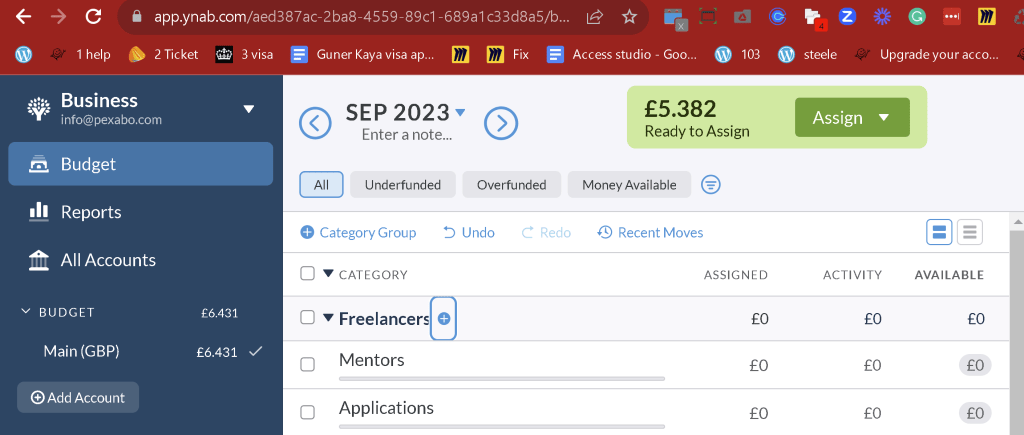1024x435 pixels.
Task: Select the Money Available filter
Action: pos(630,185)
